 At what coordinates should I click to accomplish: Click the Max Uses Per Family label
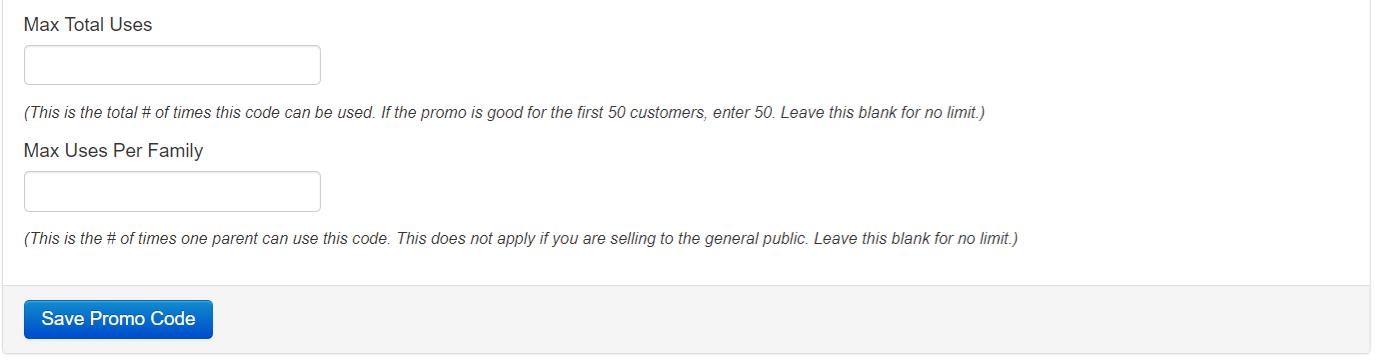113,151
